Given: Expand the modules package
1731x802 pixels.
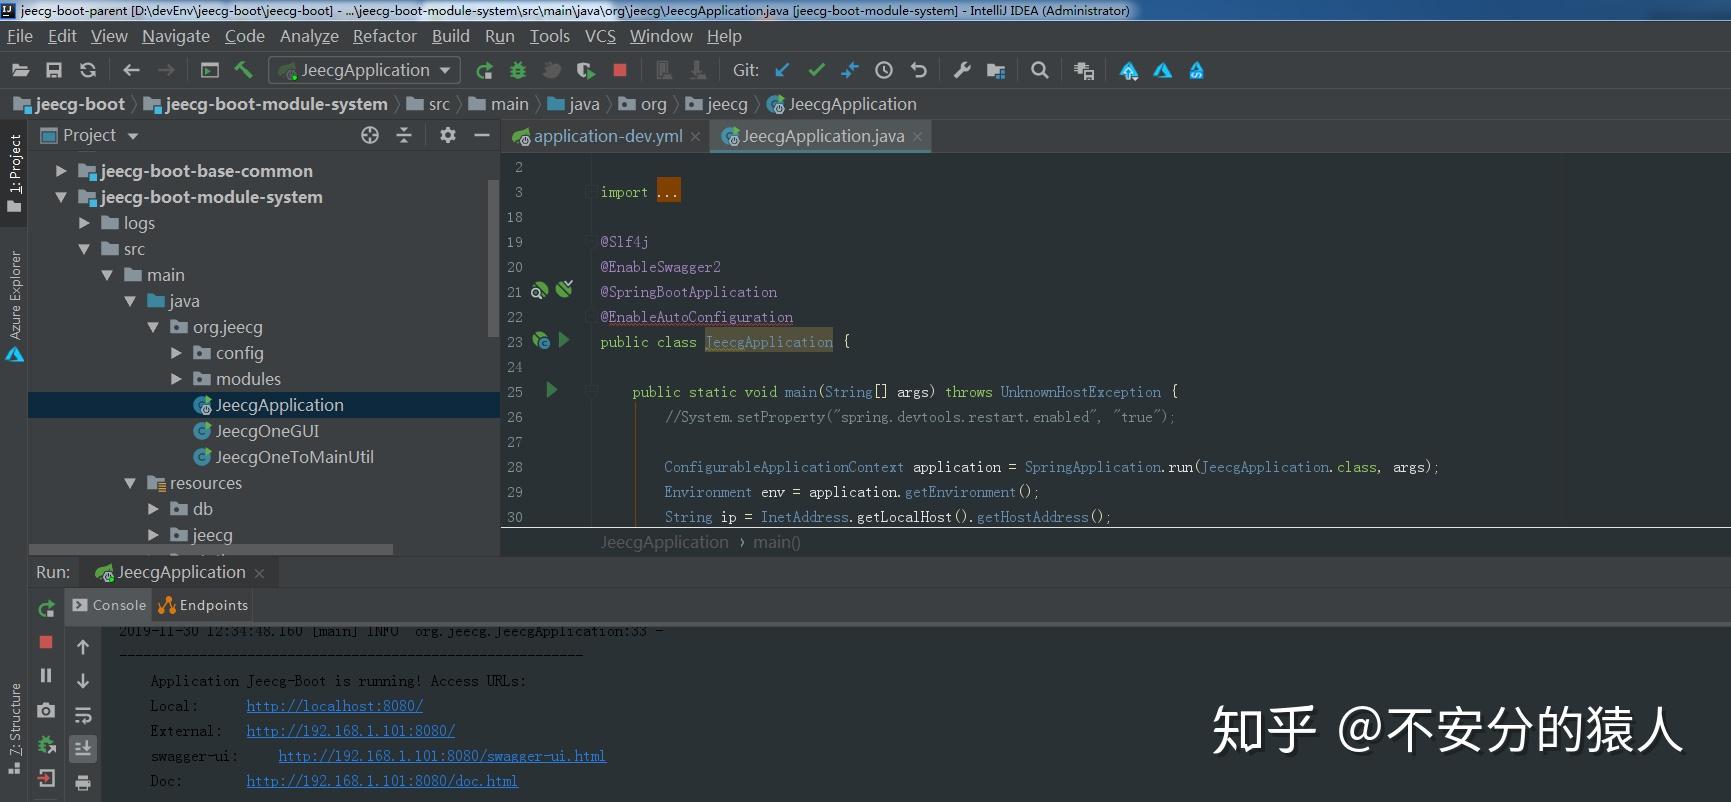Looking at the screenshot, I should coord(176,379).
